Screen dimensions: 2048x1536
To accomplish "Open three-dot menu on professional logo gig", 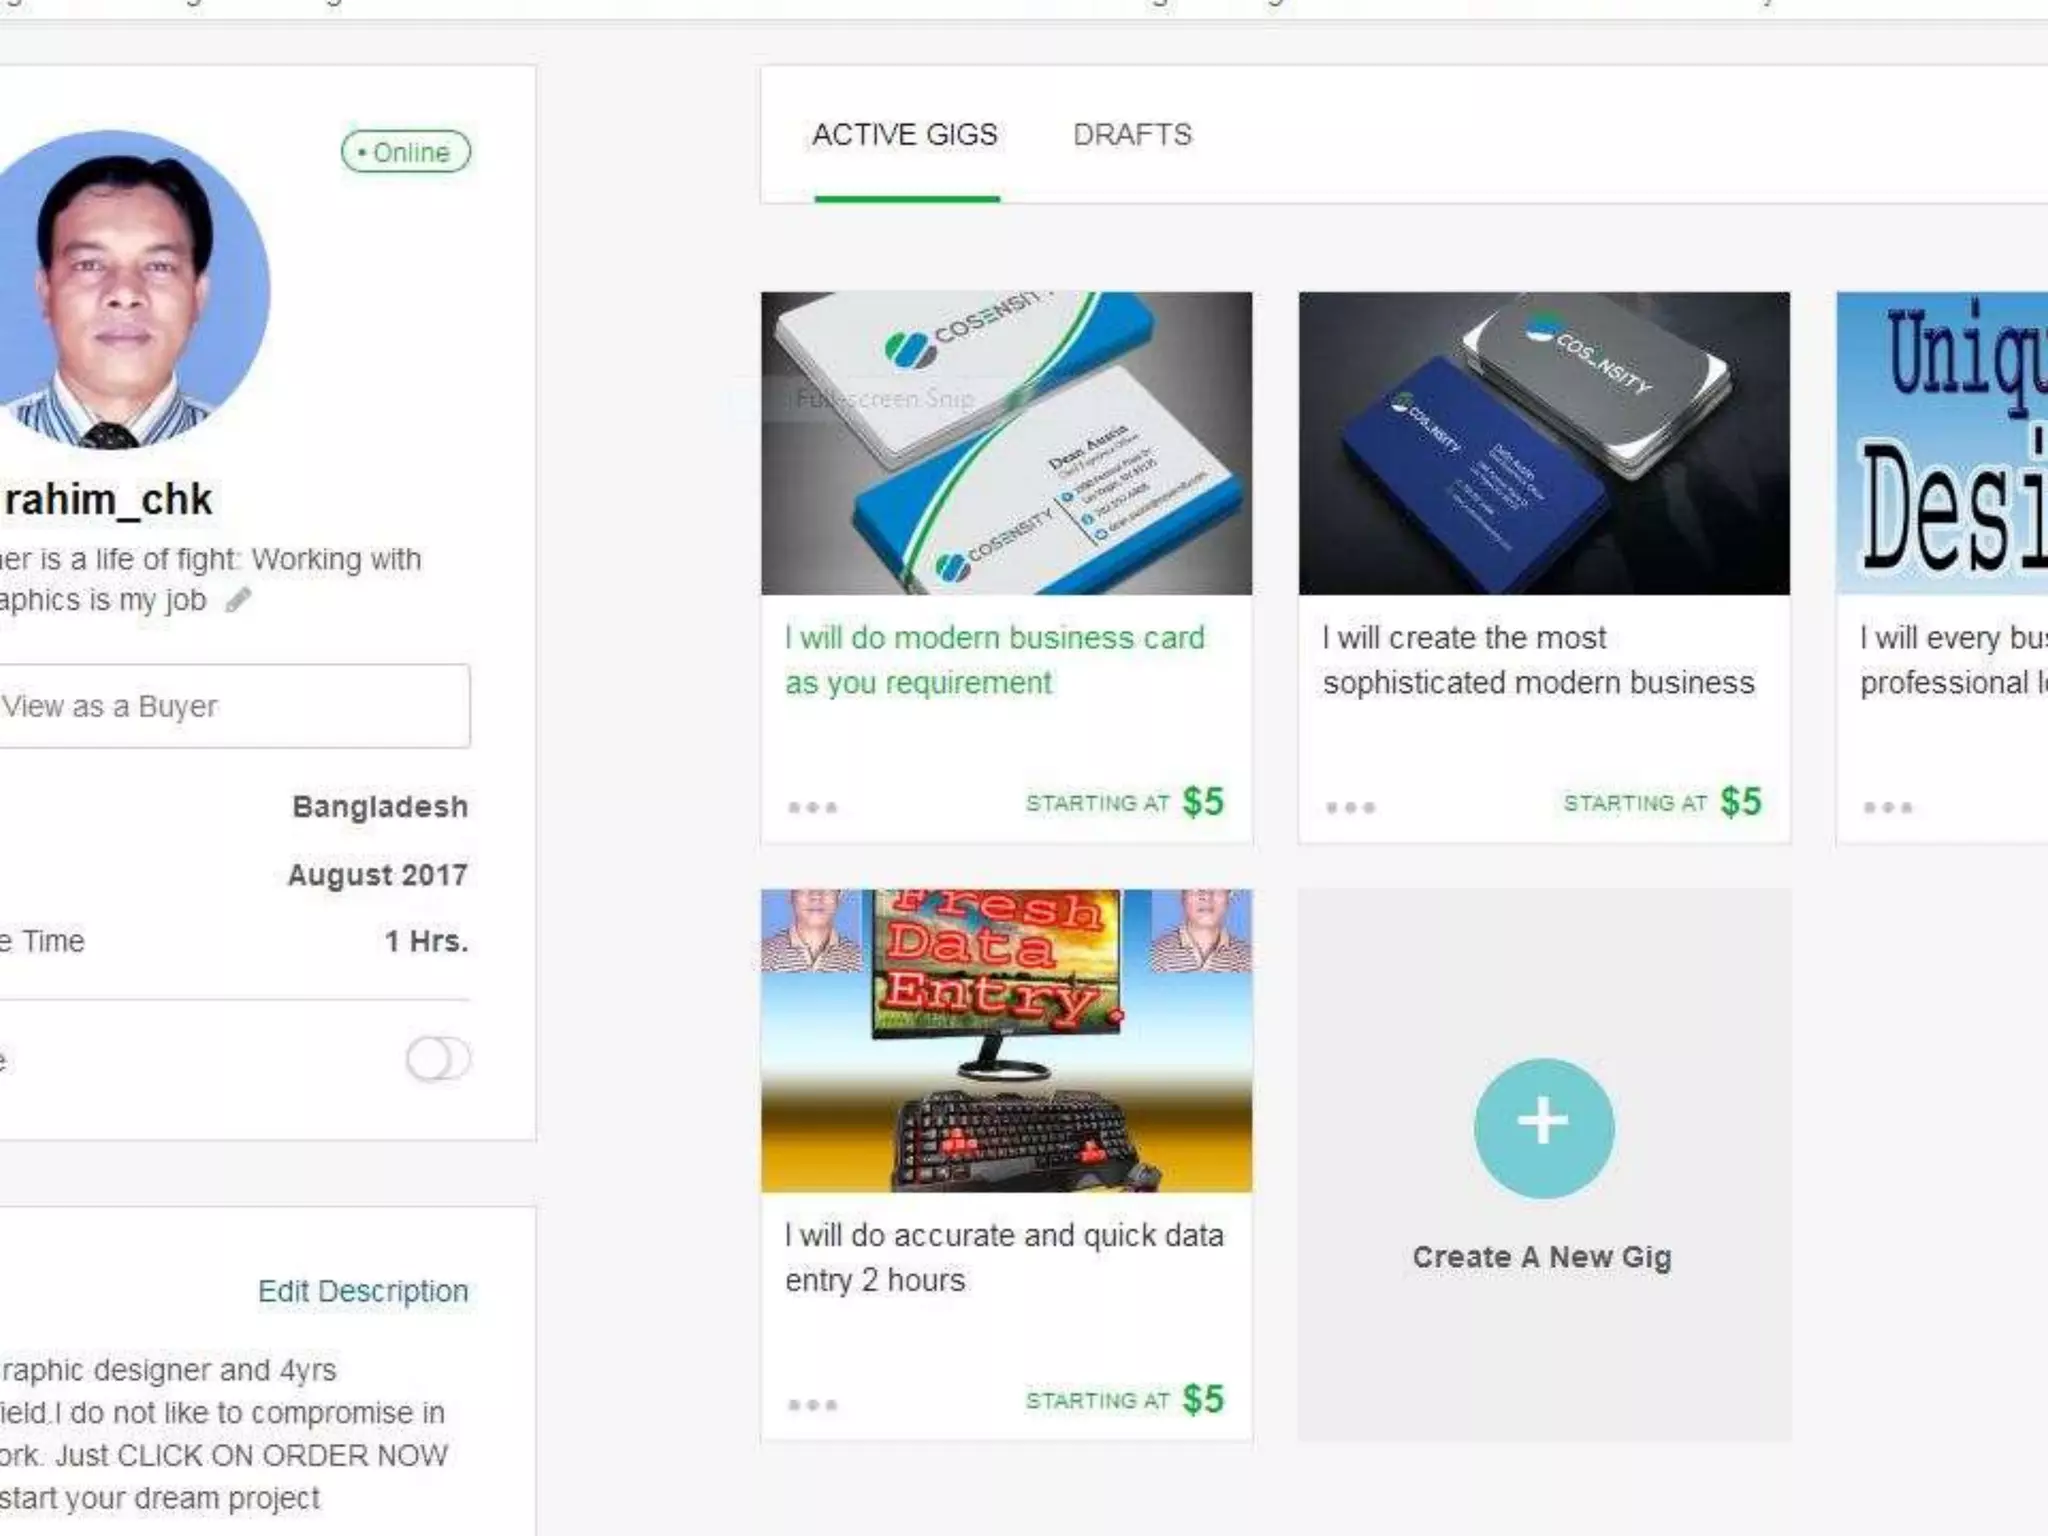I will click(x=1888, y=807).
